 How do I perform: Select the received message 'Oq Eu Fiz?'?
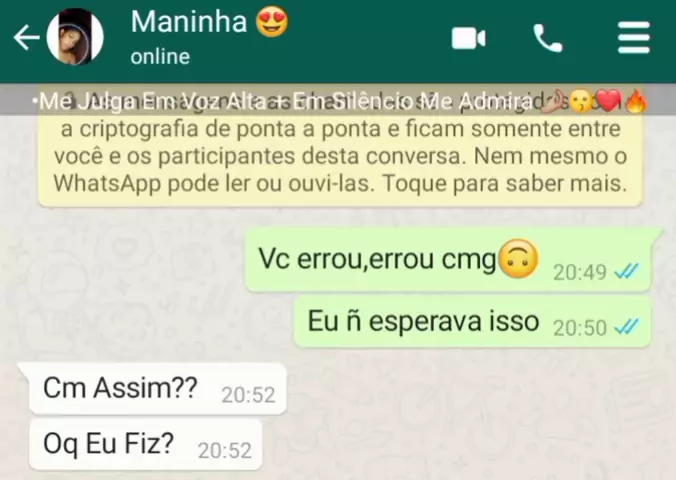tap(146, 444)
